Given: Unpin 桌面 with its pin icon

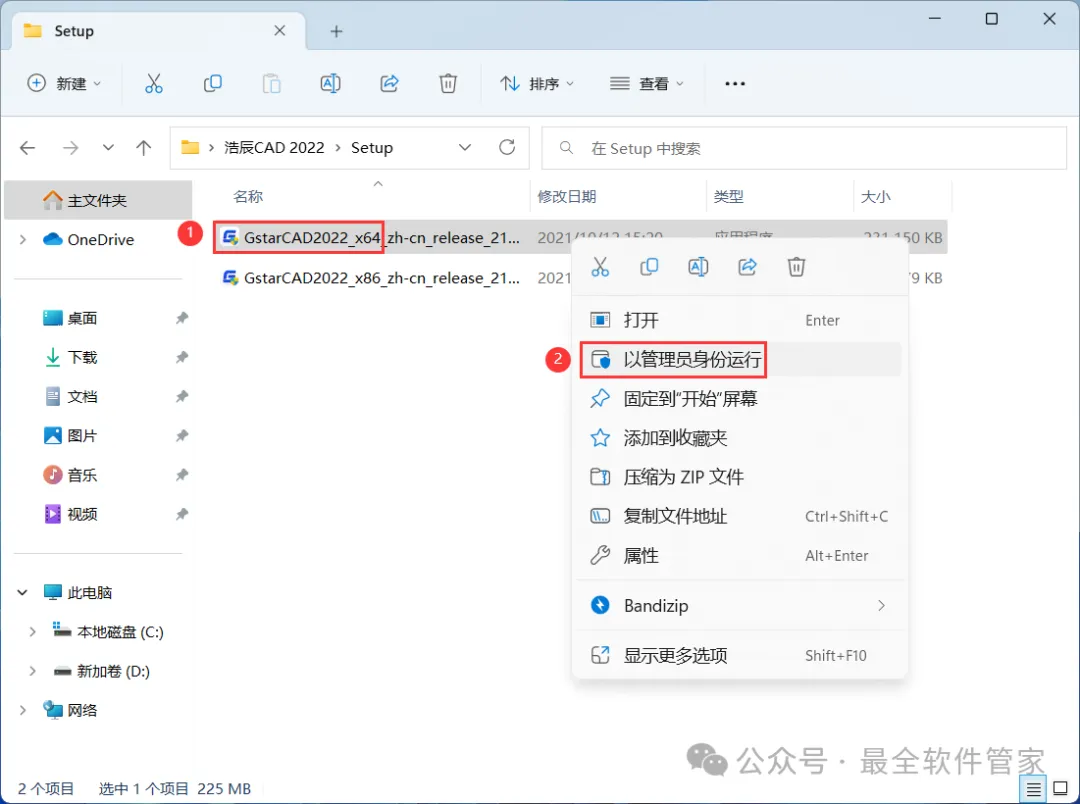Looking at the screenshot, I should tap(182, 318).
